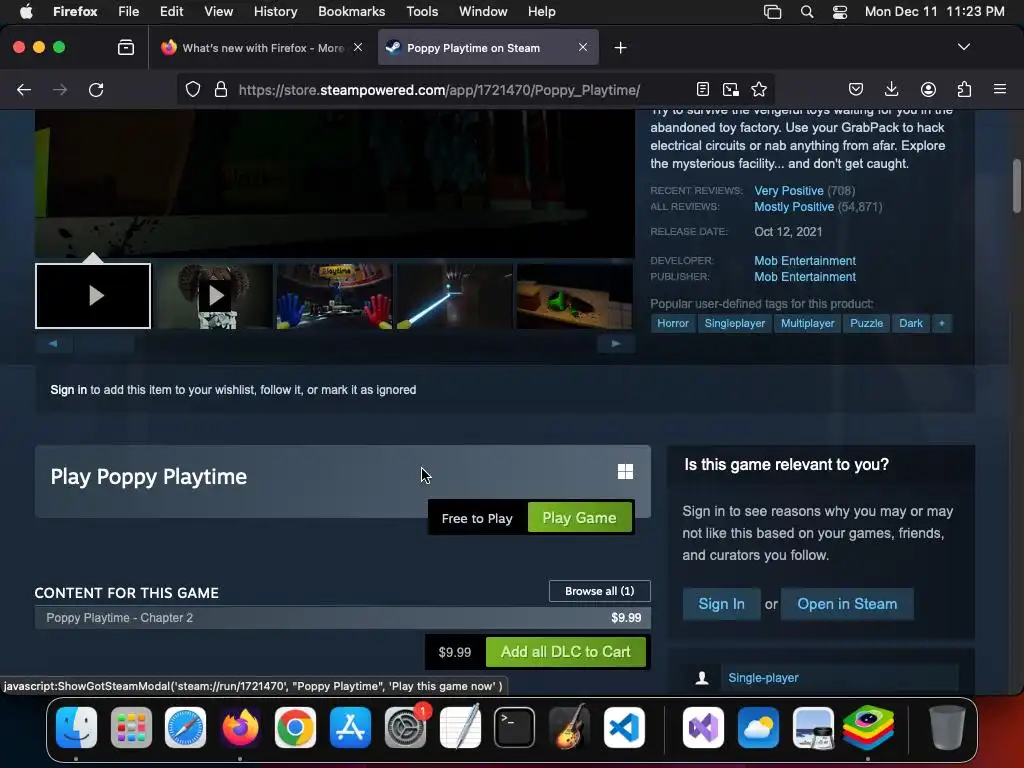Select the Singleplayer tag
The width and height of the screenshot is (1024, 768).
[735, 323]
